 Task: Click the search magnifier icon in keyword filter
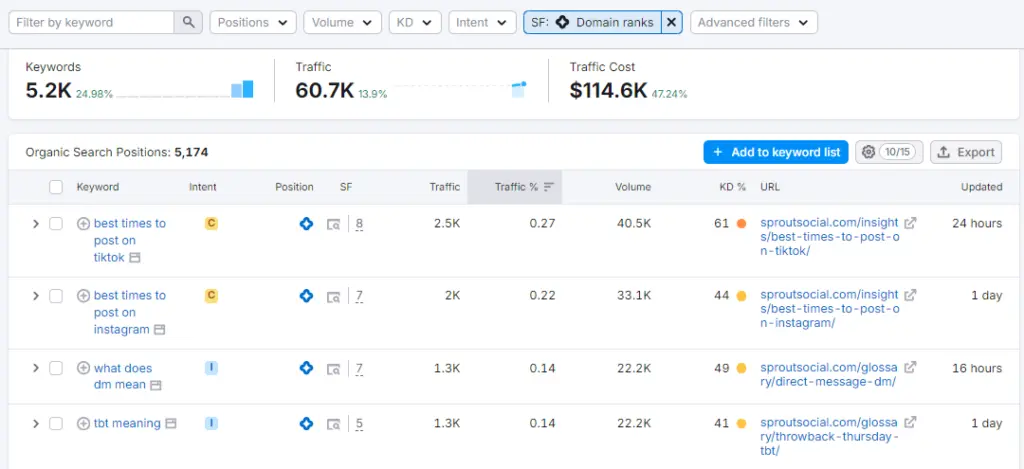(188, 22)
